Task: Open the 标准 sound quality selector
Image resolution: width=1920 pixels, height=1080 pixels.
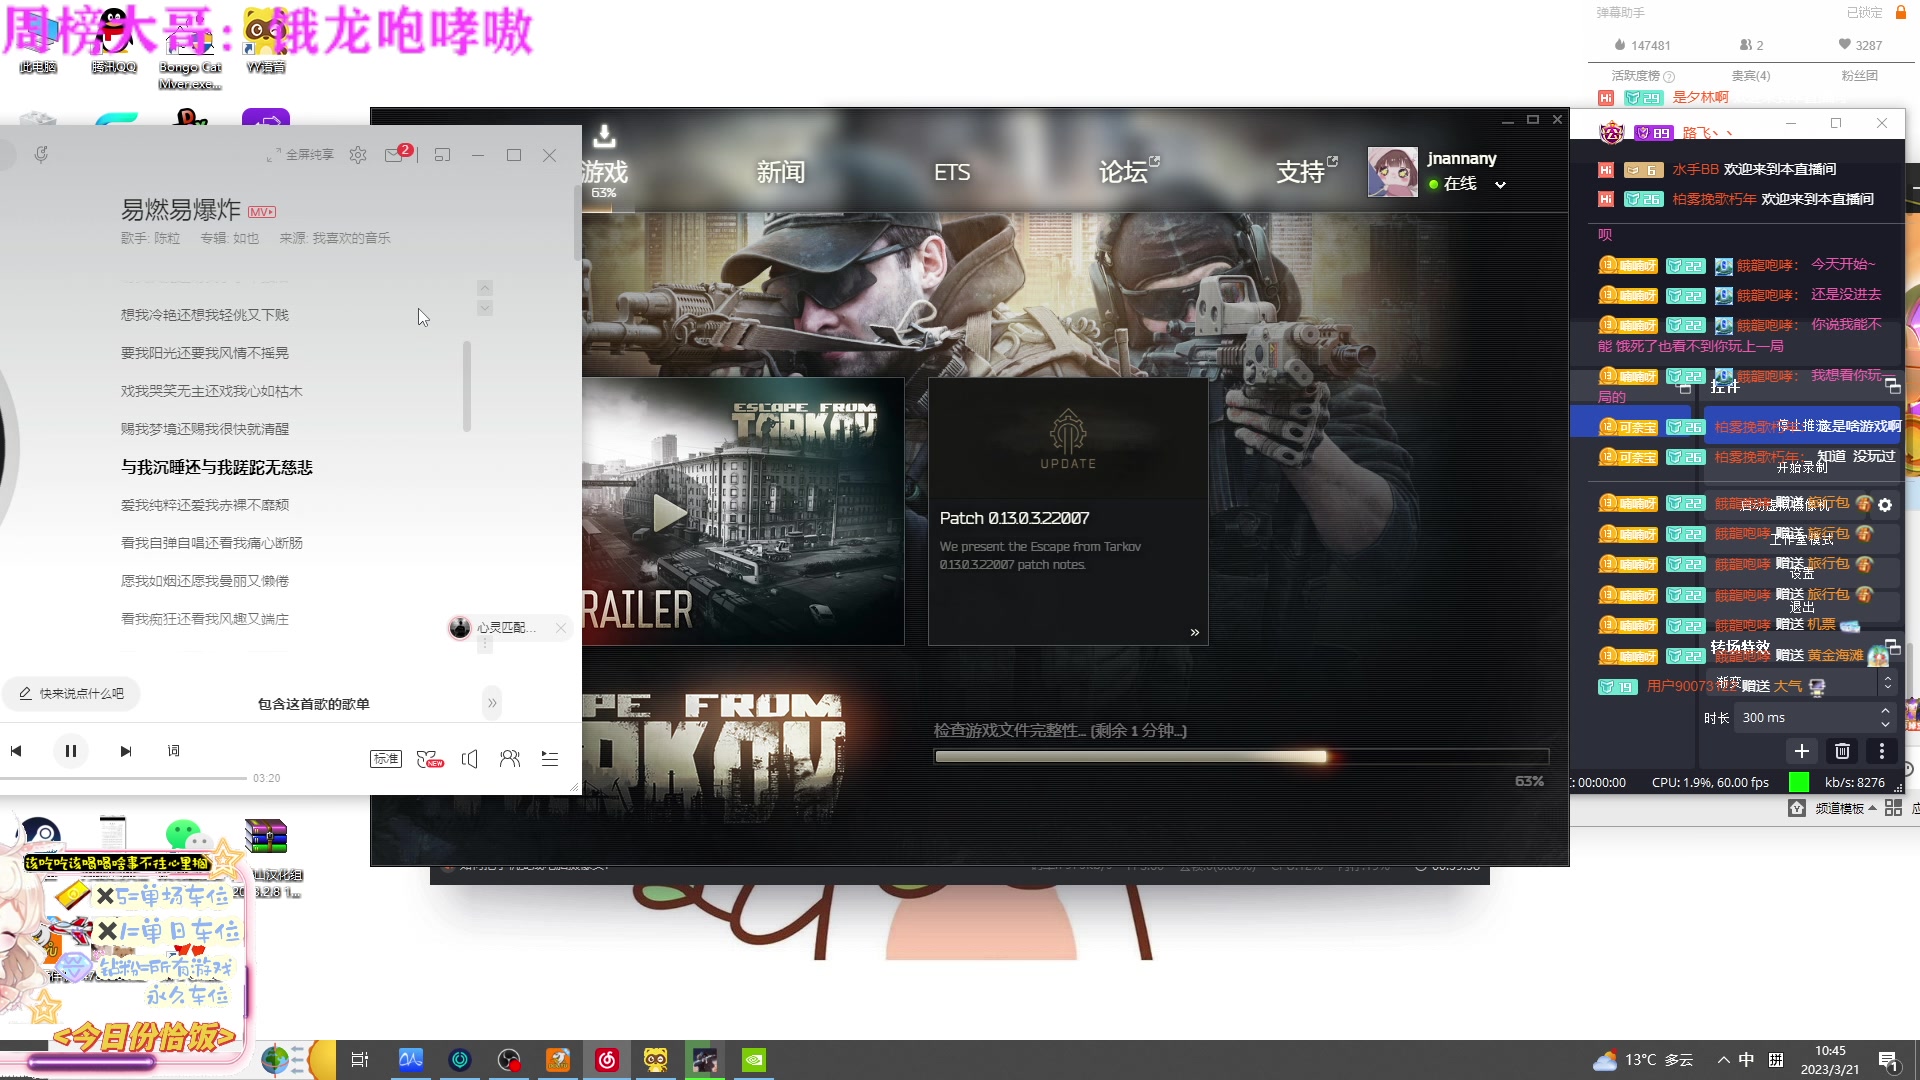Action: coord(386,759)
